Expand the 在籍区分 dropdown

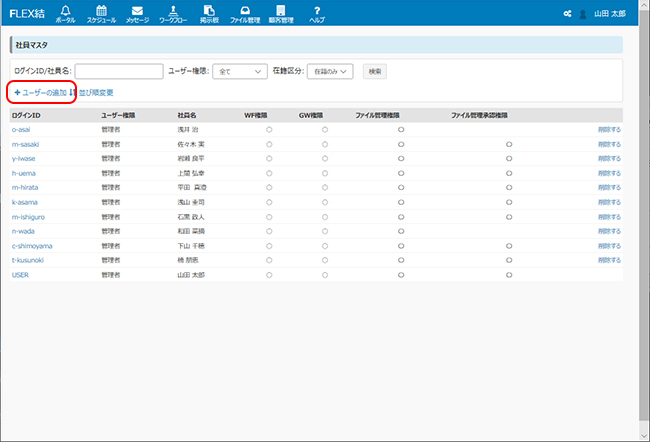pos(330,71)
